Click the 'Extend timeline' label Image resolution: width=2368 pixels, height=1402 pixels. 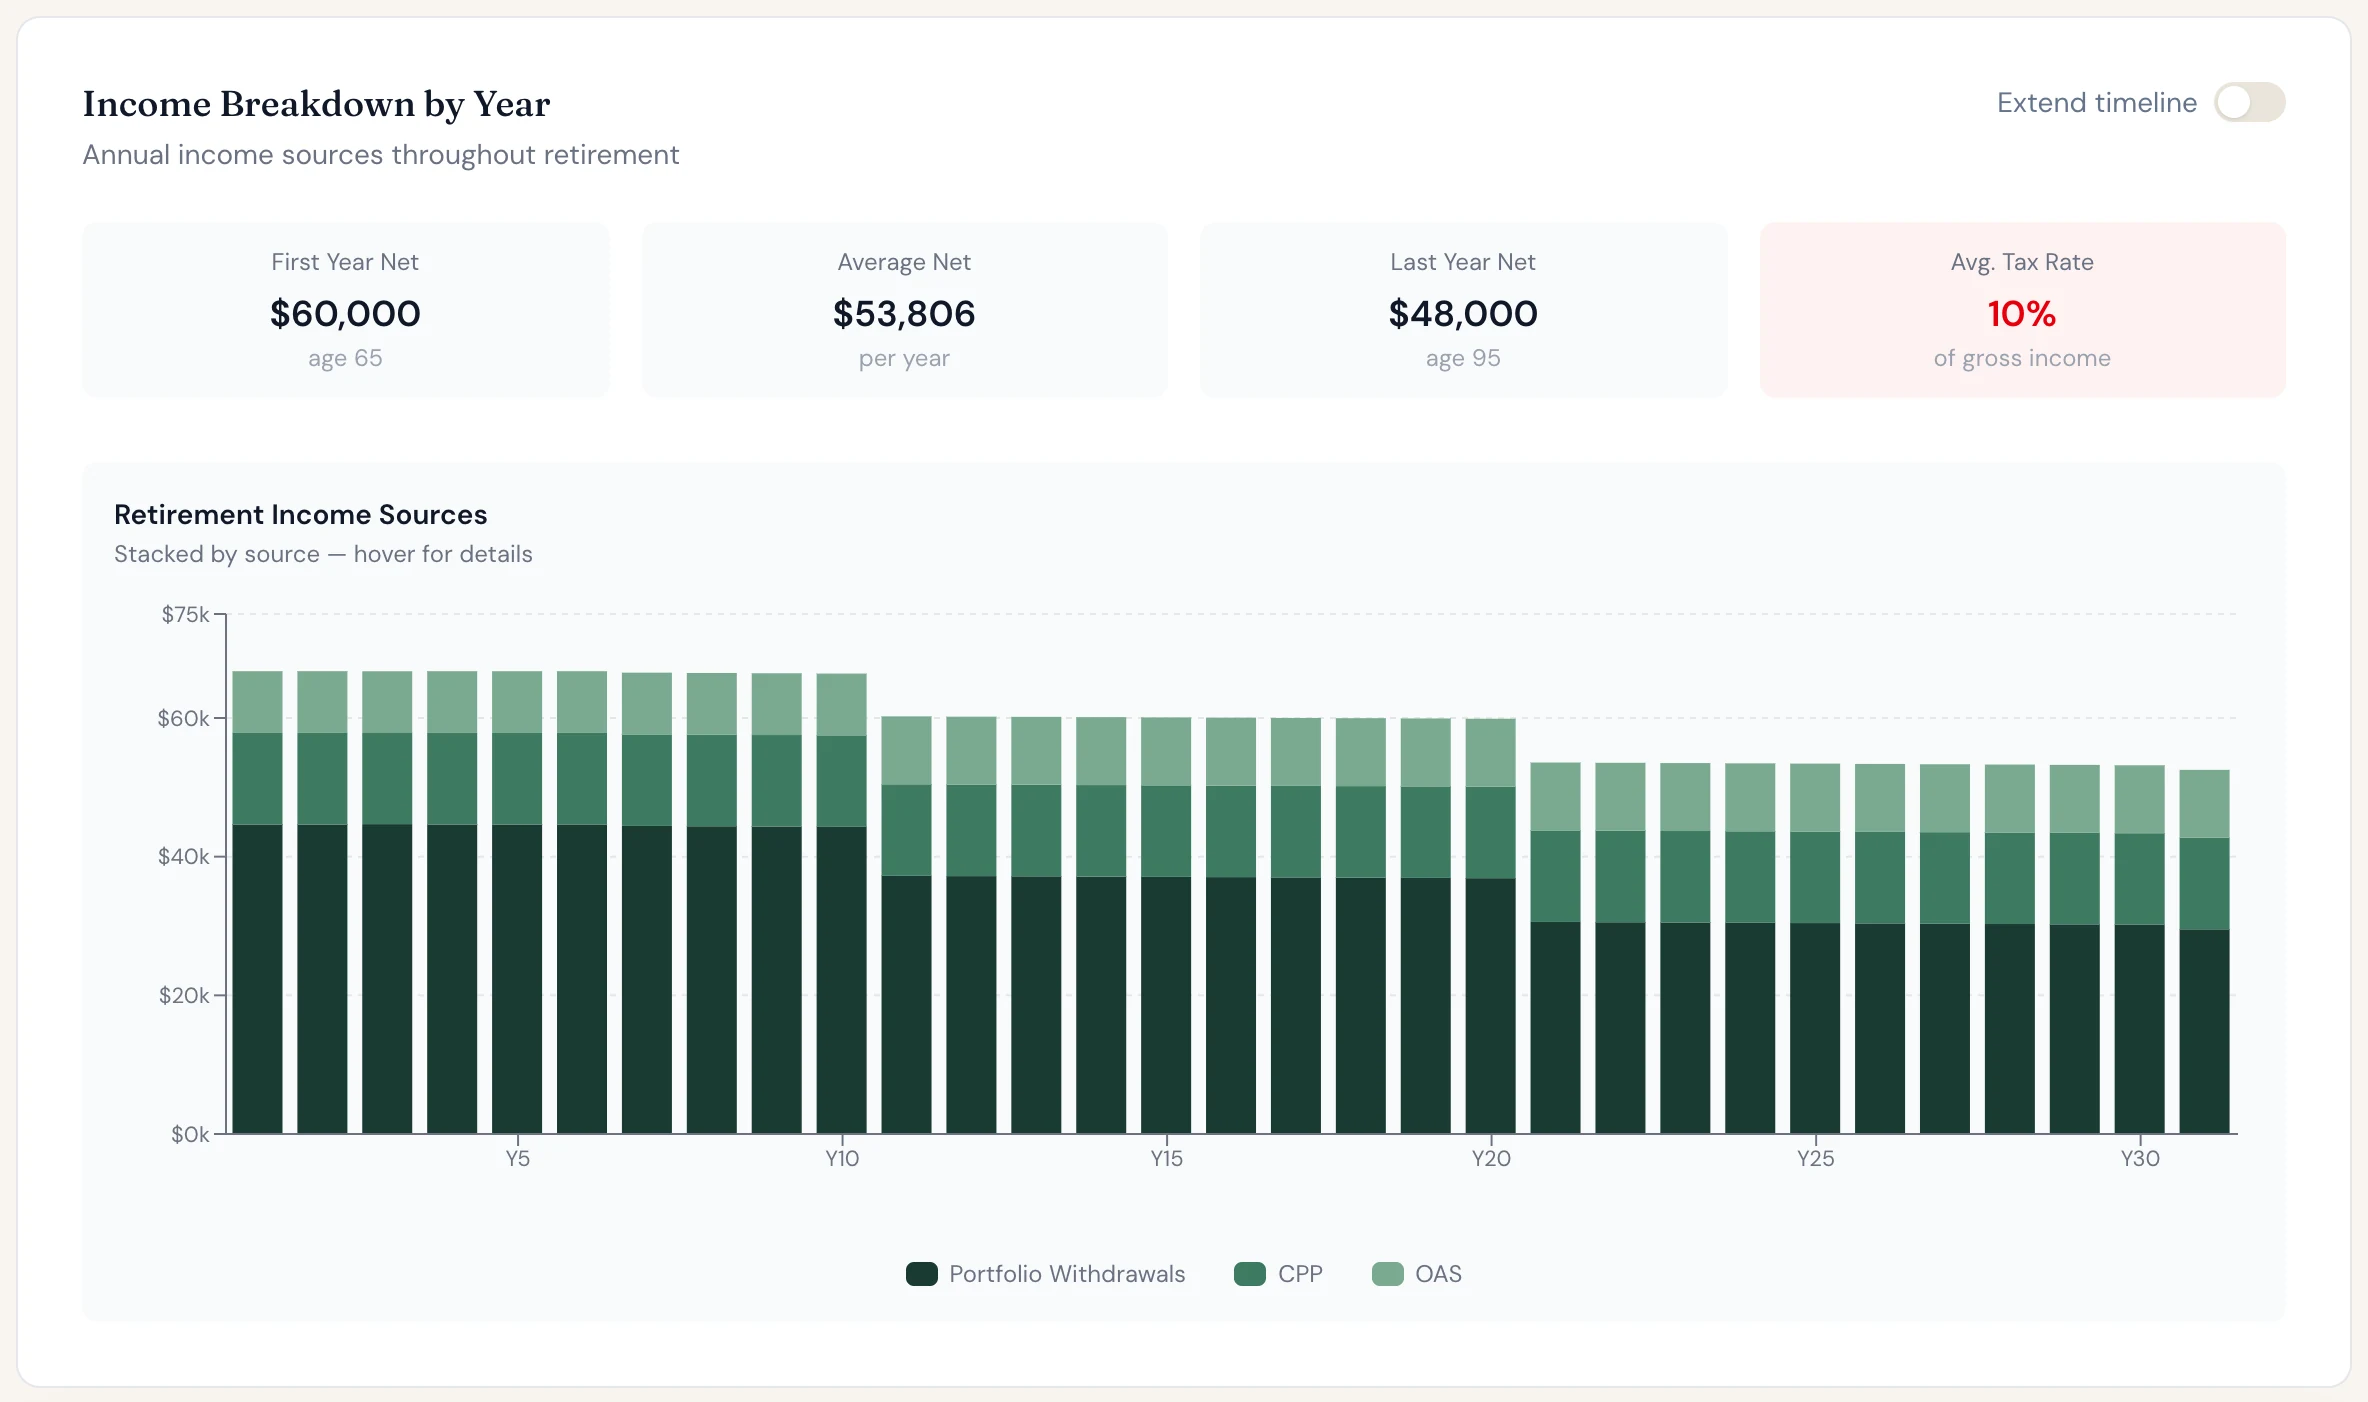pyautogui.click(x=2097, y=102)
